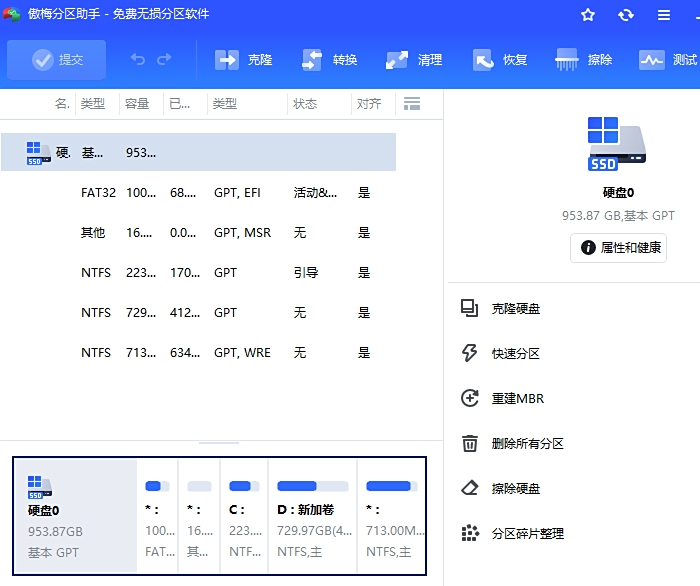
Task: Select the D: 新加卷 partition block
Action: pyautogui.click(x=312, y=516)
